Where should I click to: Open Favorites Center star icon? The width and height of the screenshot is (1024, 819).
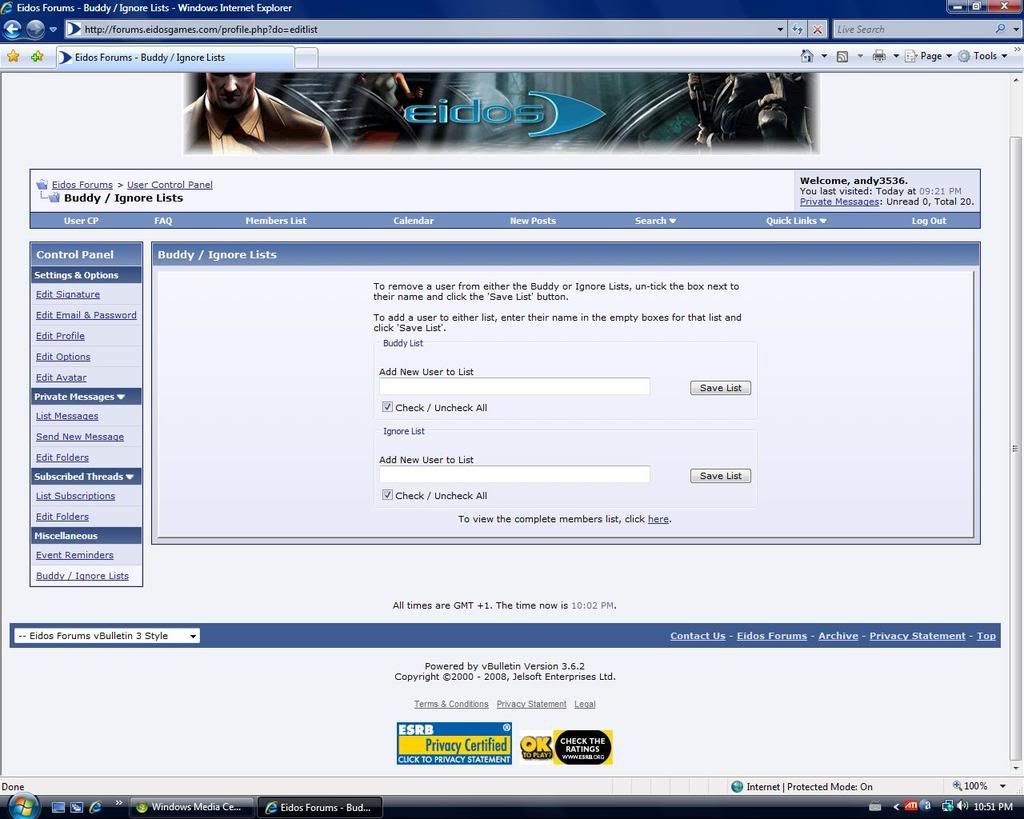(x=13, y=56)
